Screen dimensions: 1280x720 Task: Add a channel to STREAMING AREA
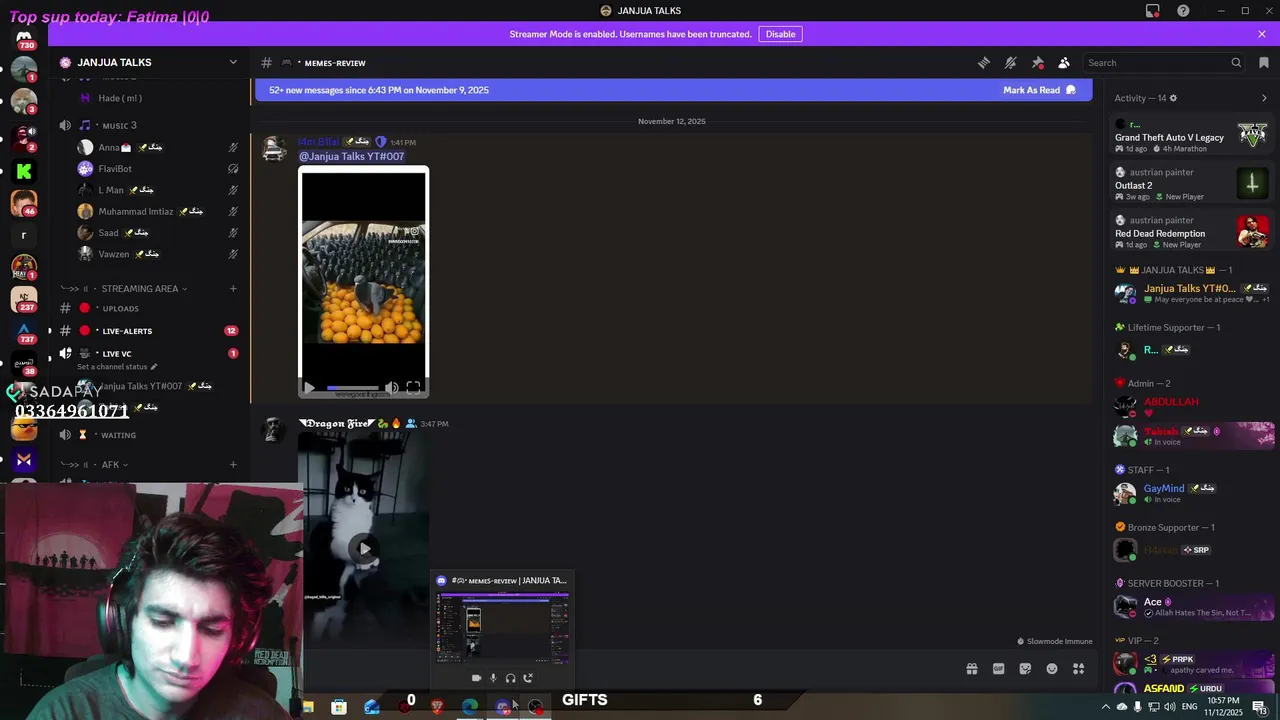[233, 289]
